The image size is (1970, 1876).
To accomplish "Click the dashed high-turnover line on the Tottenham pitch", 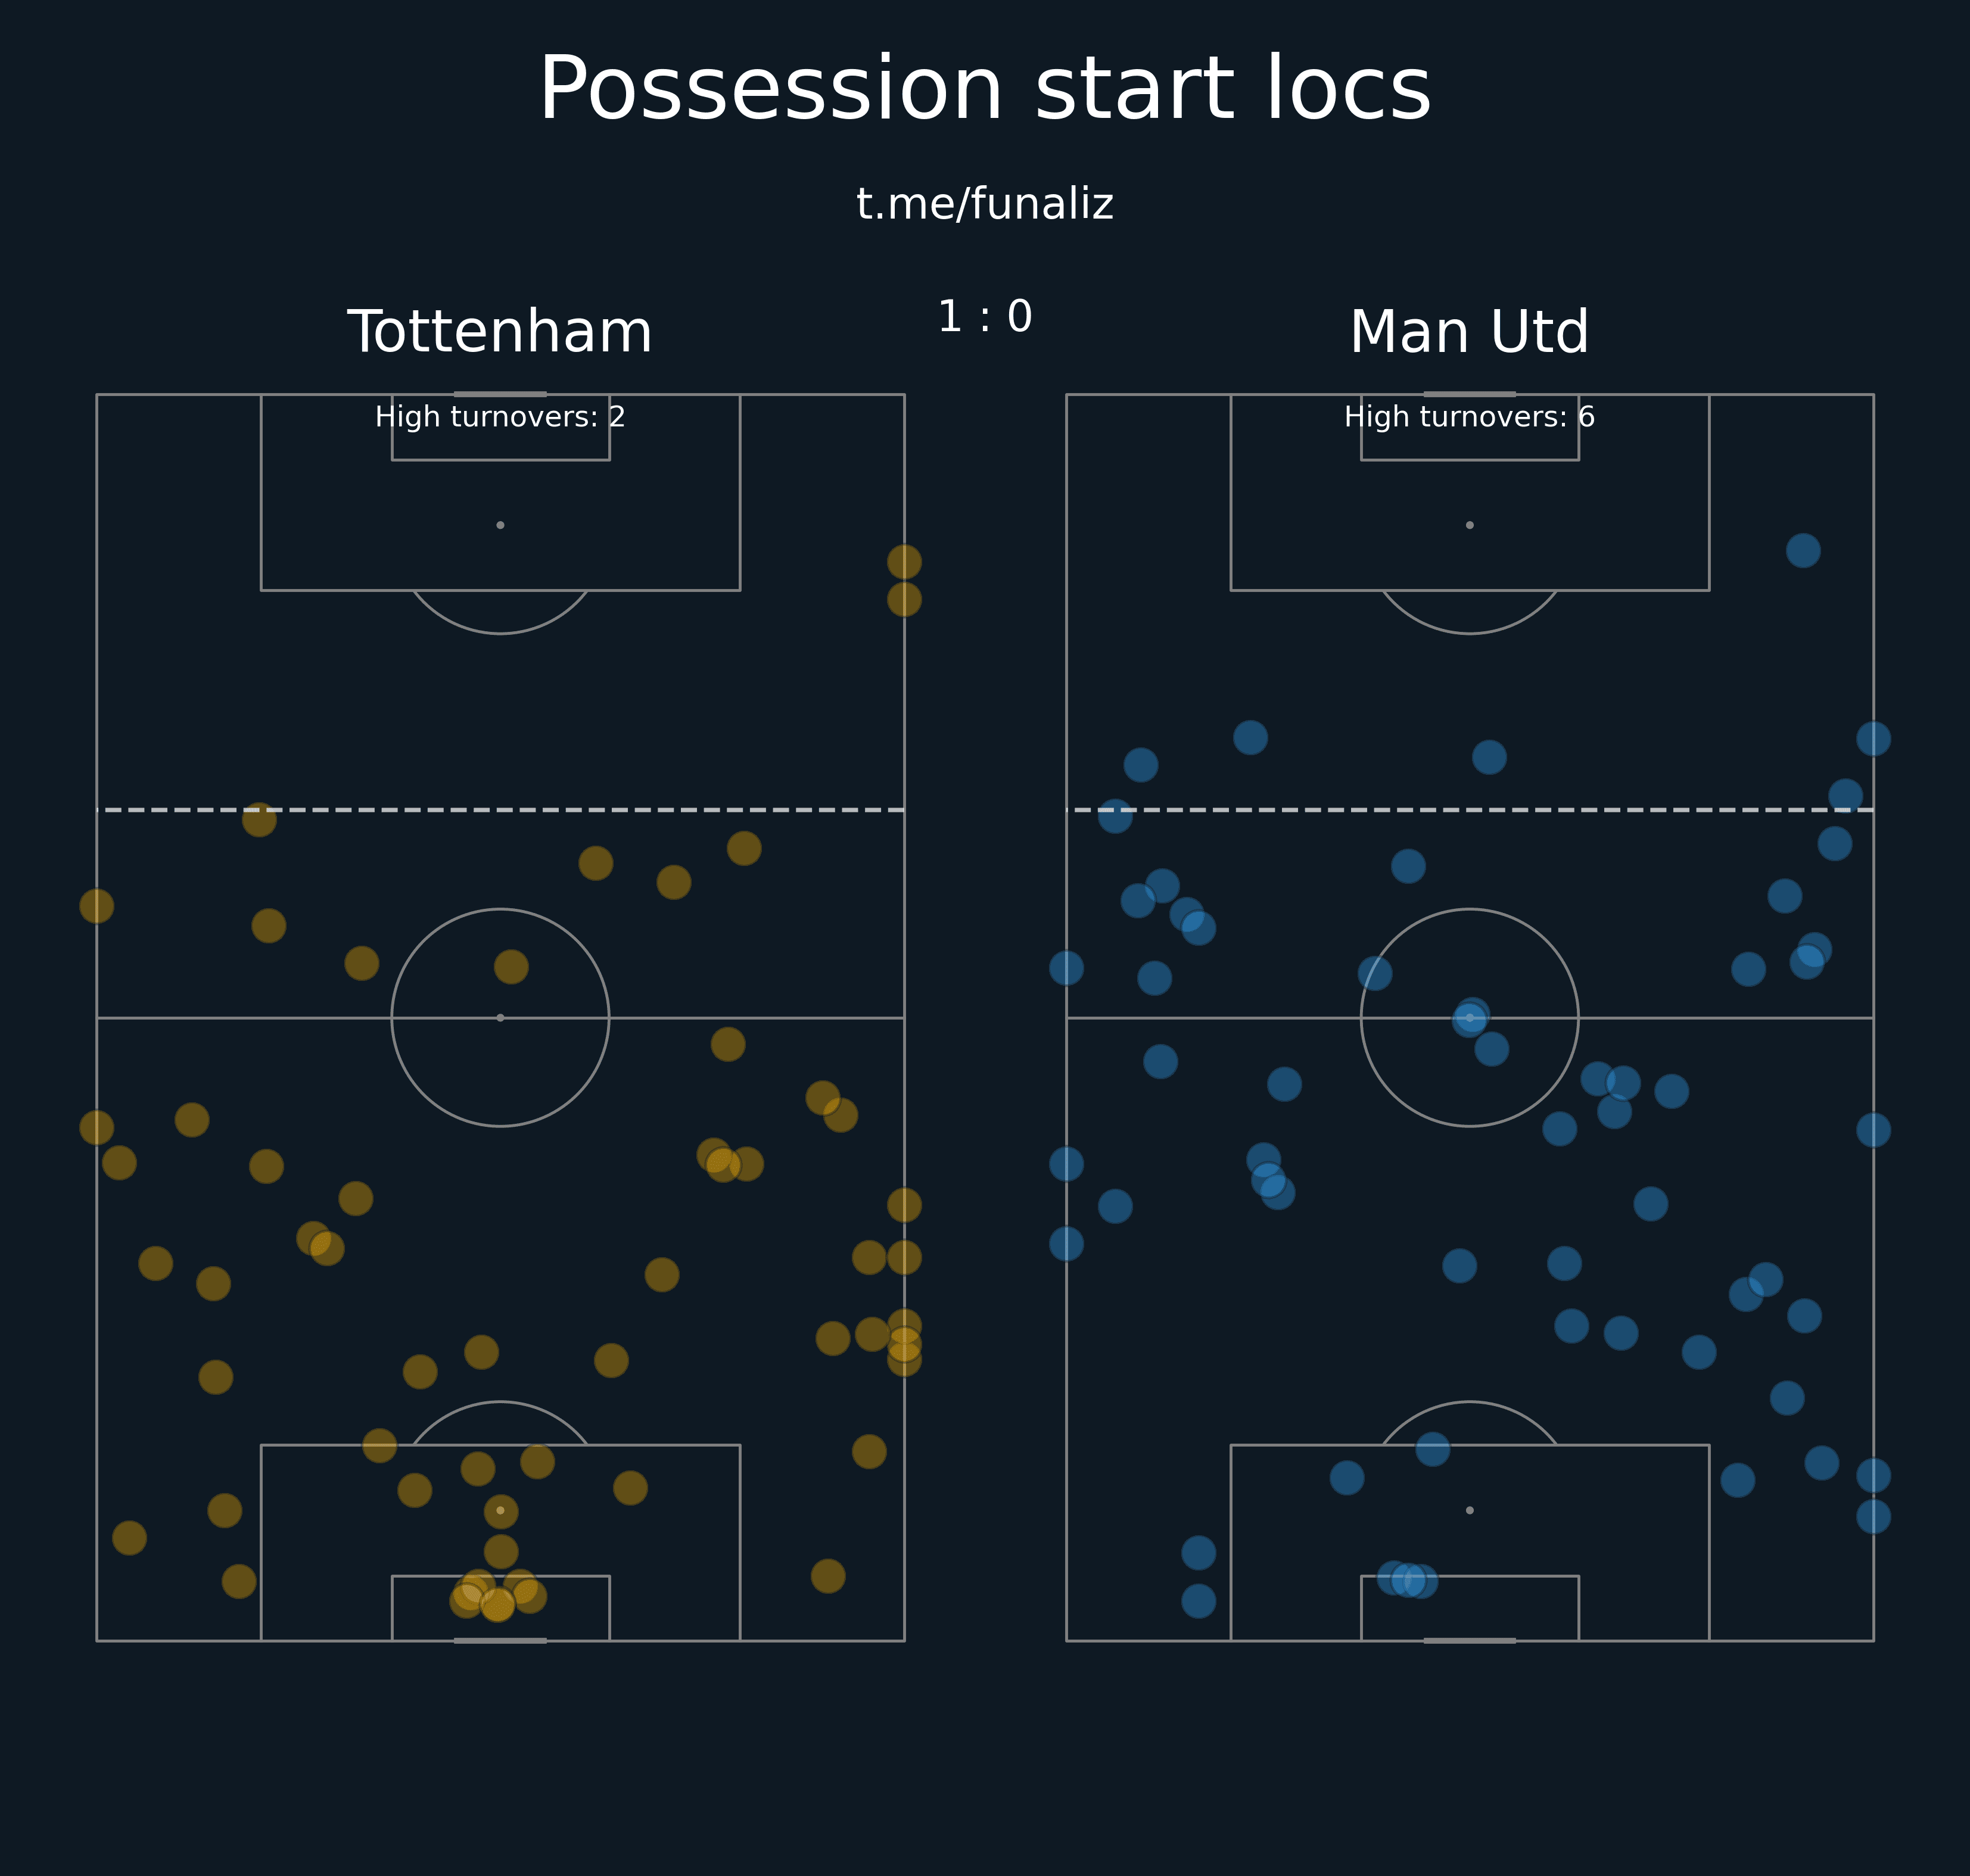I will [500, 810].
